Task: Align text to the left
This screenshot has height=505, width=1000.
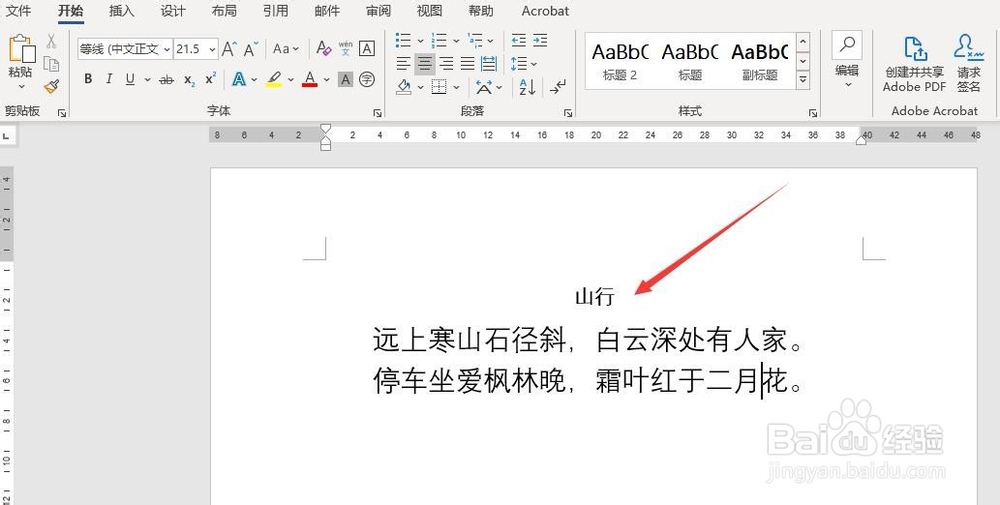Action: [403, 63]
